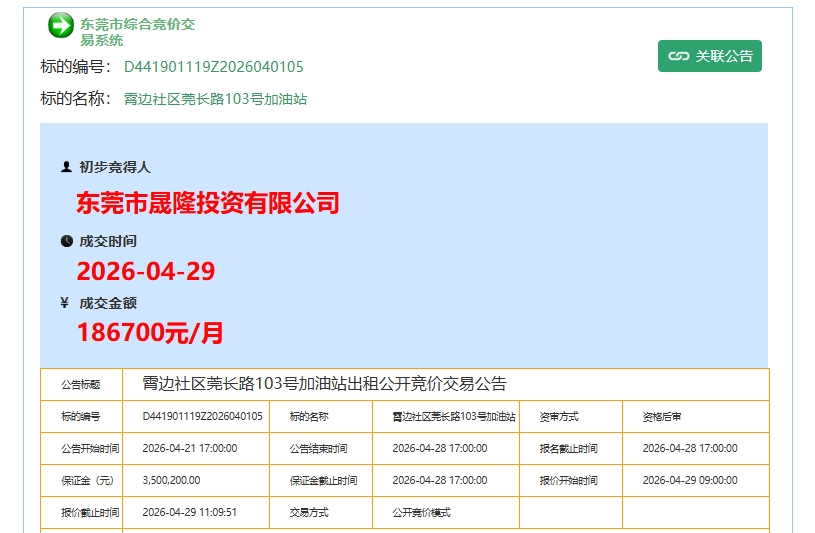Viewport: 815px width, 533px height.
Task: Click the transaction date 2026-04-29 in red
Action: (x=146, y=271)
